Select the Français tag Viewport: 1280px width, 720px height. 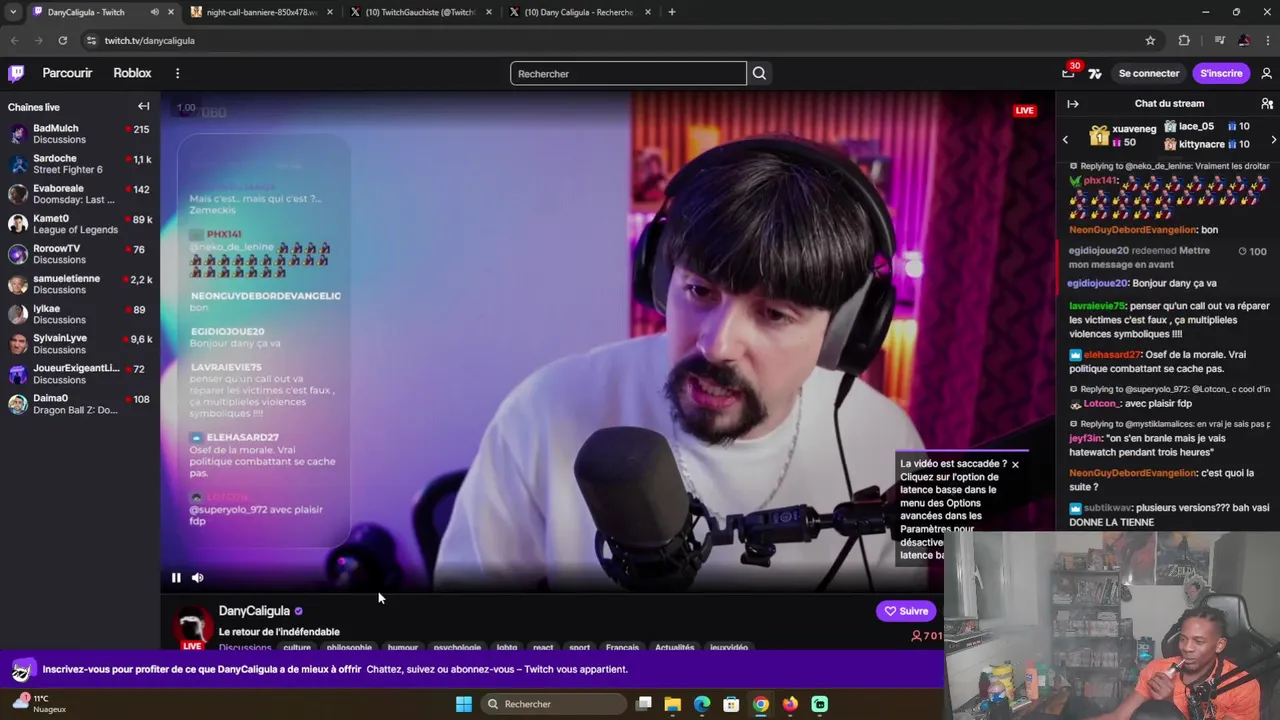622,647
